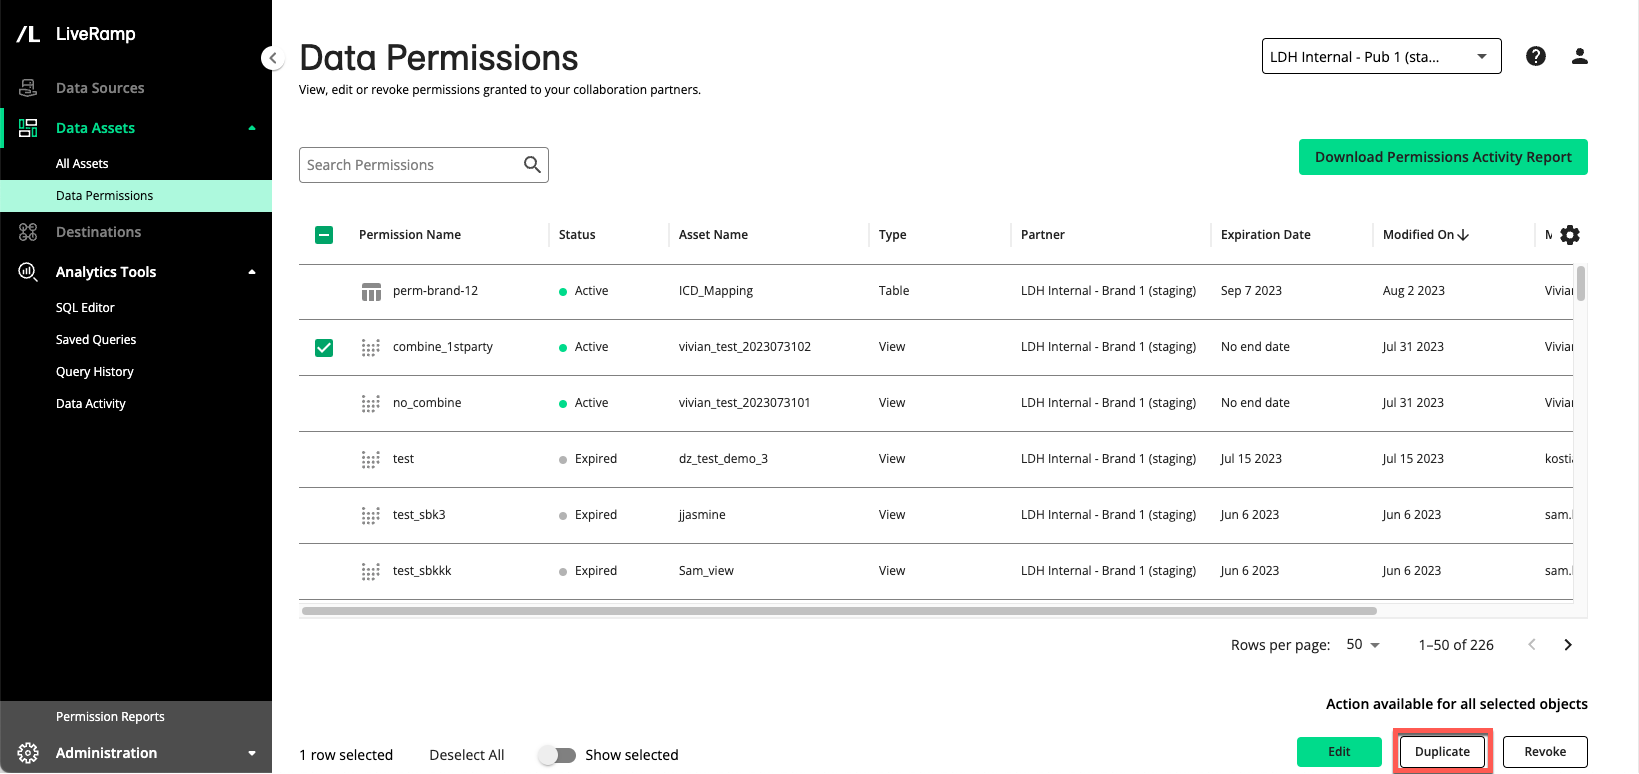The height and width of the screenshot is (774, 1639).
Task: Click view icon beside test_sbkkk
Action: pos(370,572)
